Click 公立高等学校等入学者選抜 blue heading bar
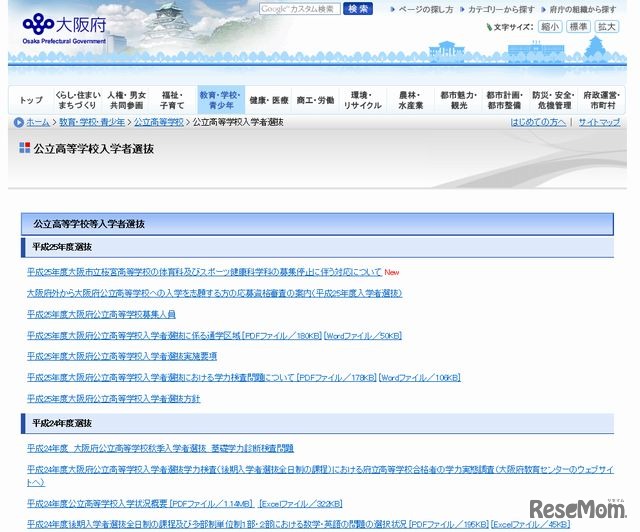Viewport: 640px width, 532px height. coord(317,224)
